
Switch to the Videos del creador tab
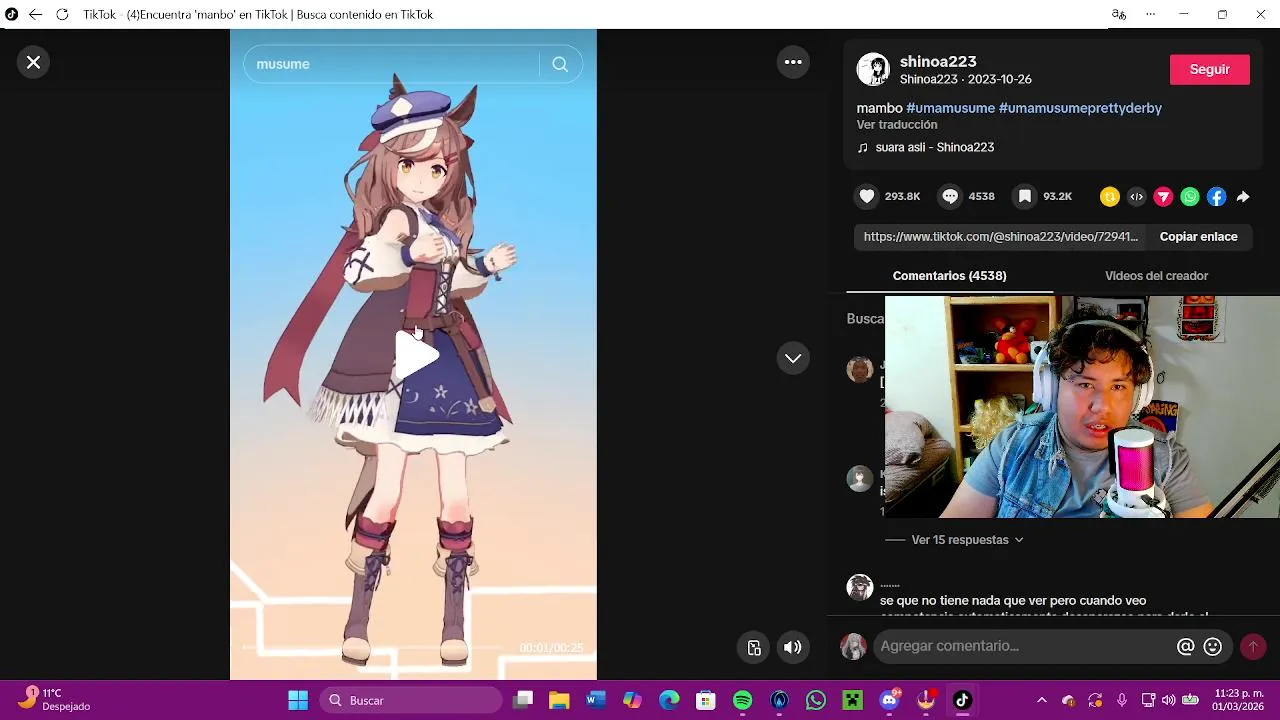pos(1156,276)
